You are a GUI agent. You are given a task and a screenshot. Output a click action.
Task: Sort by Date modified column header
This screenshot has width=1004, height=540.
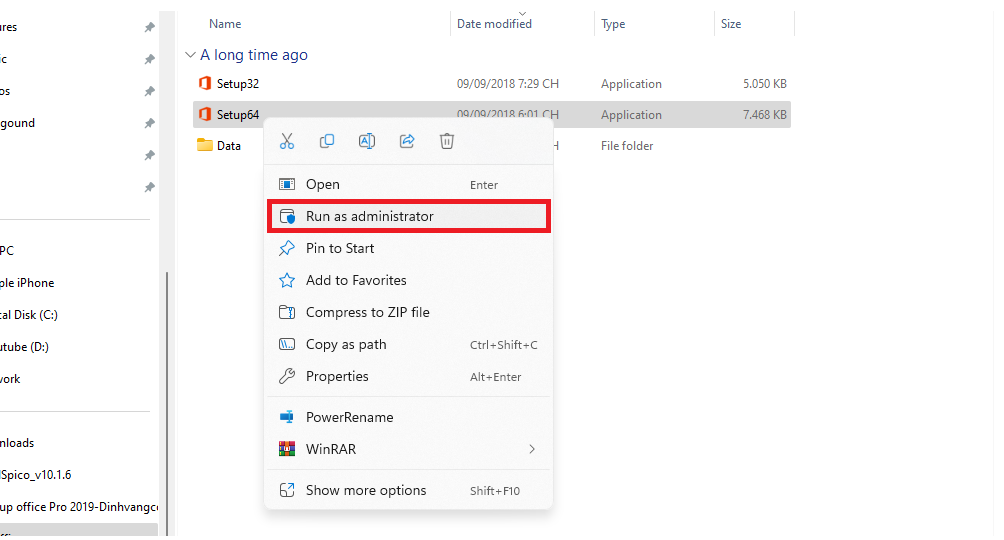point(494,24)
